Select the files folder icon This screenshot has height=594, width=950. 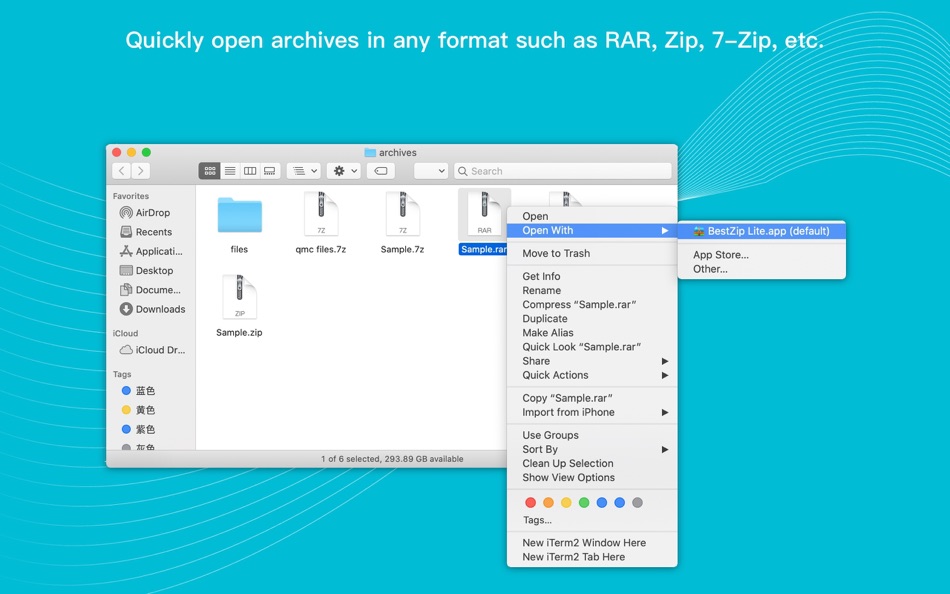coord(239,216)
